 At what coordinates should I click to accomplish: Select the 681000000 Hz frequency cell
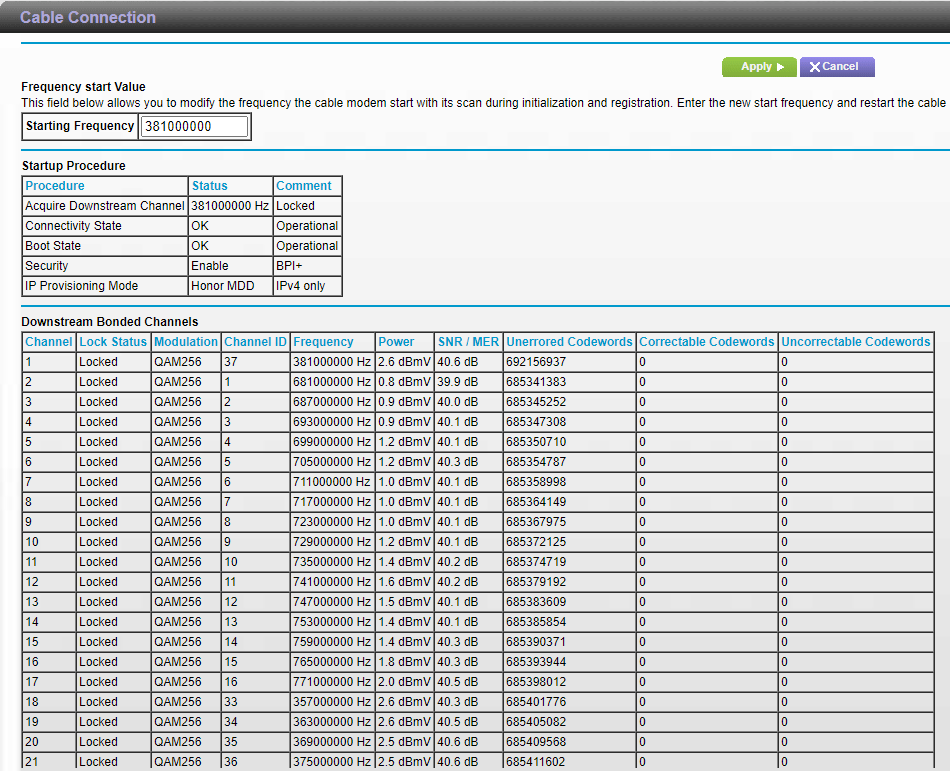(332, 382)
